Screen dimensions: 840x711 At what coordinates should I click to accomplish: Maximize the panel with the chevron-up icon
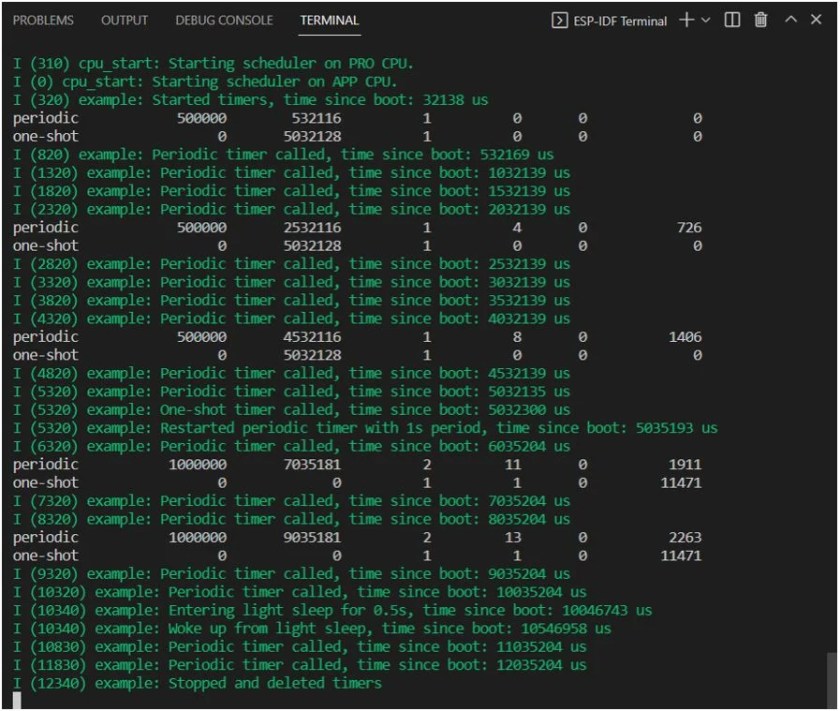point(791,18)
